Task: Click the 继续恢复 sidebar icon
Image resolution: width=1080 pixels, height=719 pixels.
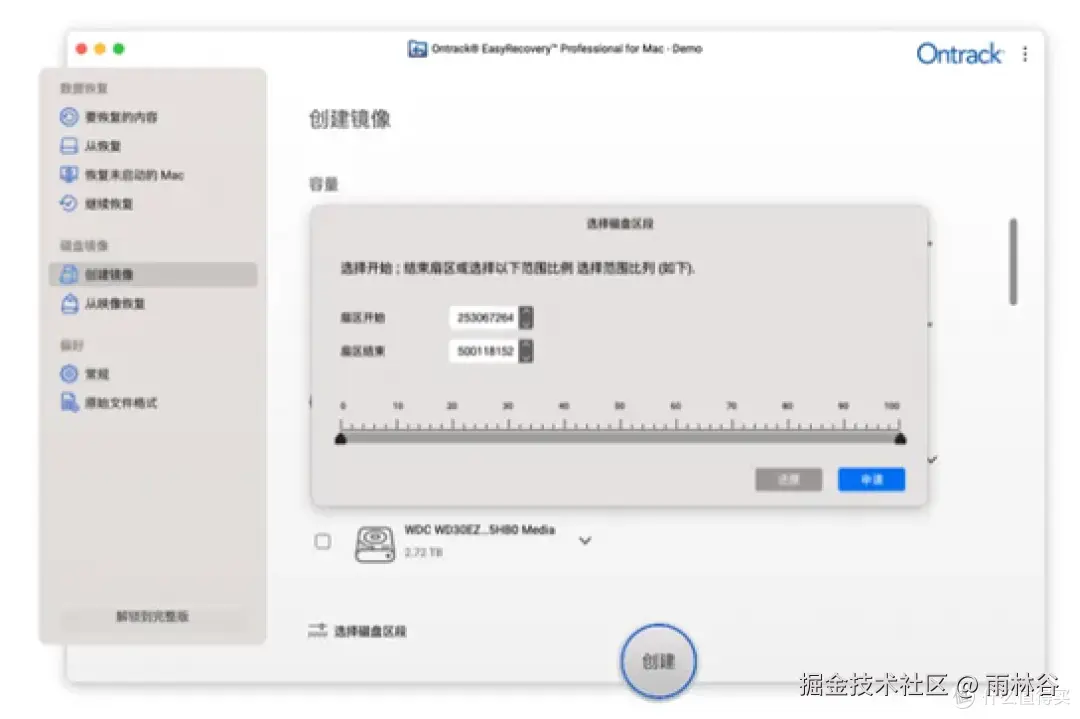Action: pos(66,203)
